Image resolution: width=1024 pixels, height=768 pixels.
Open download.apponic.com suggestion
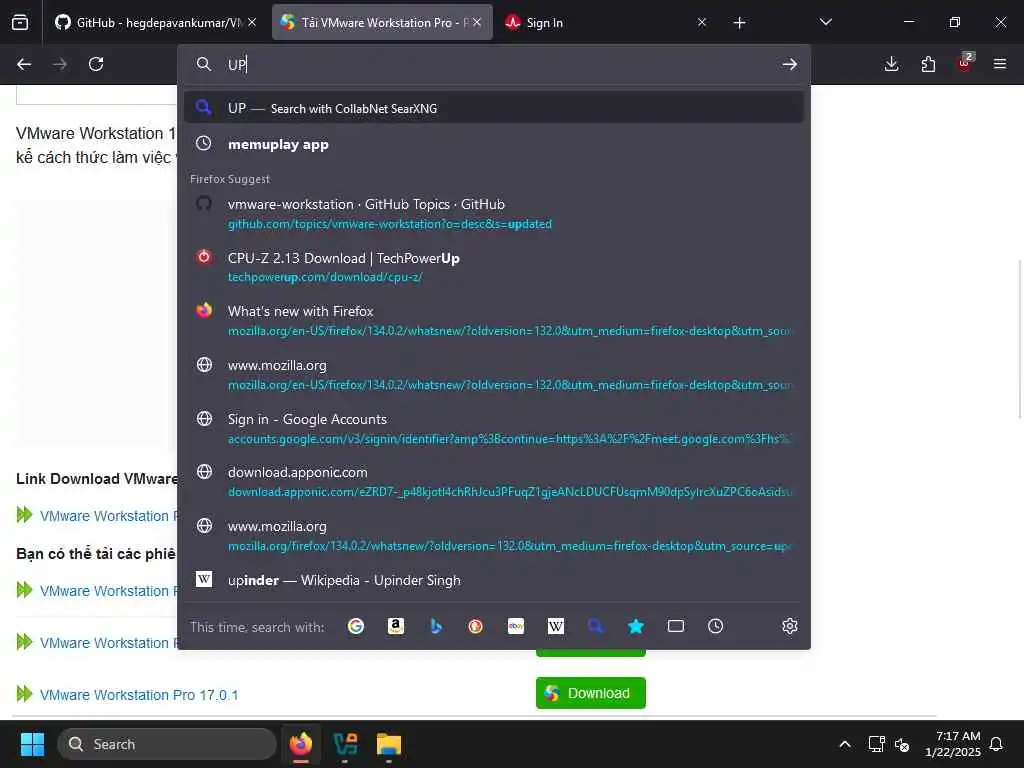click(494, 481)
